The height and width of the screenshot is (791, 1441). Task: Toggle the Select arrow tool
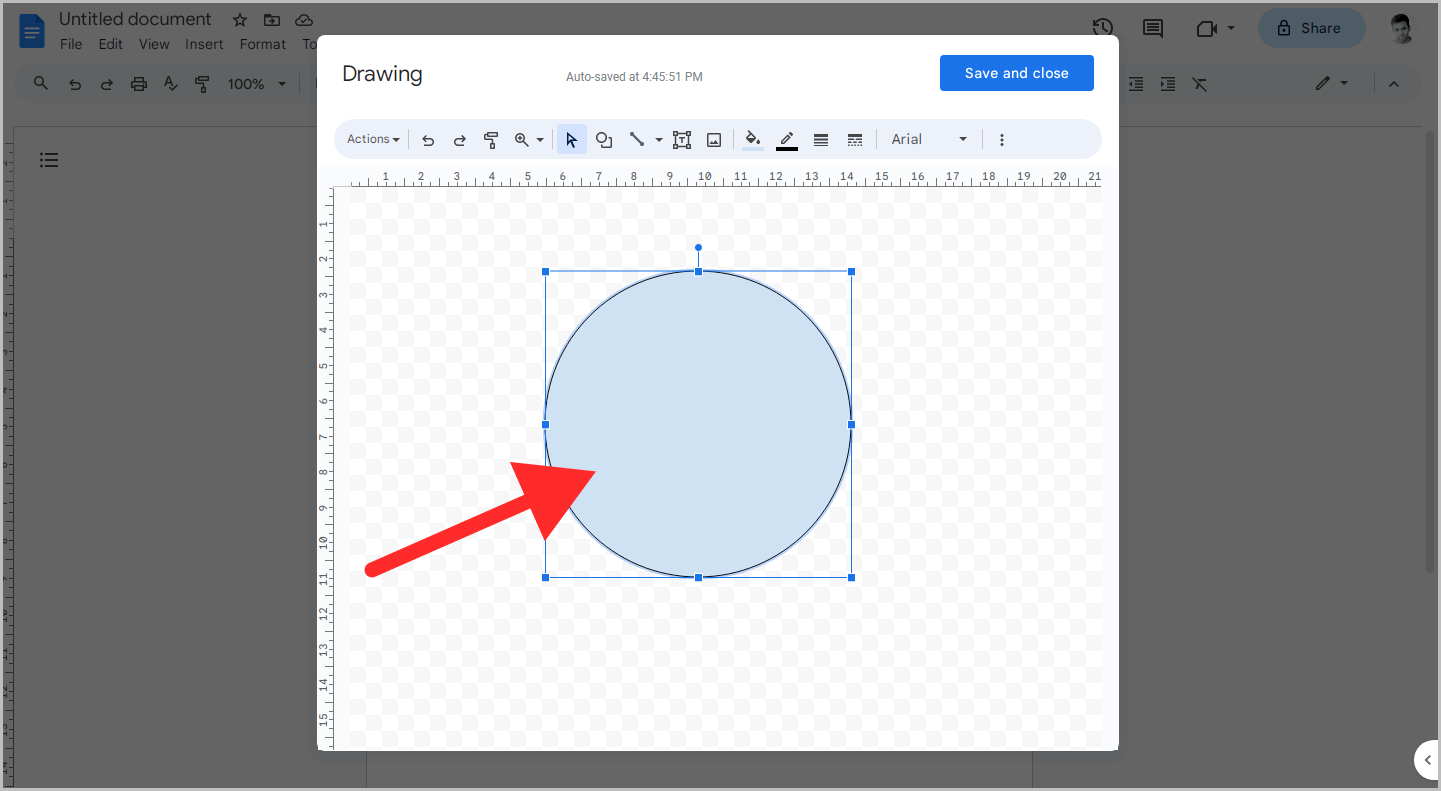pyautogui.click(x=571, y=139)
